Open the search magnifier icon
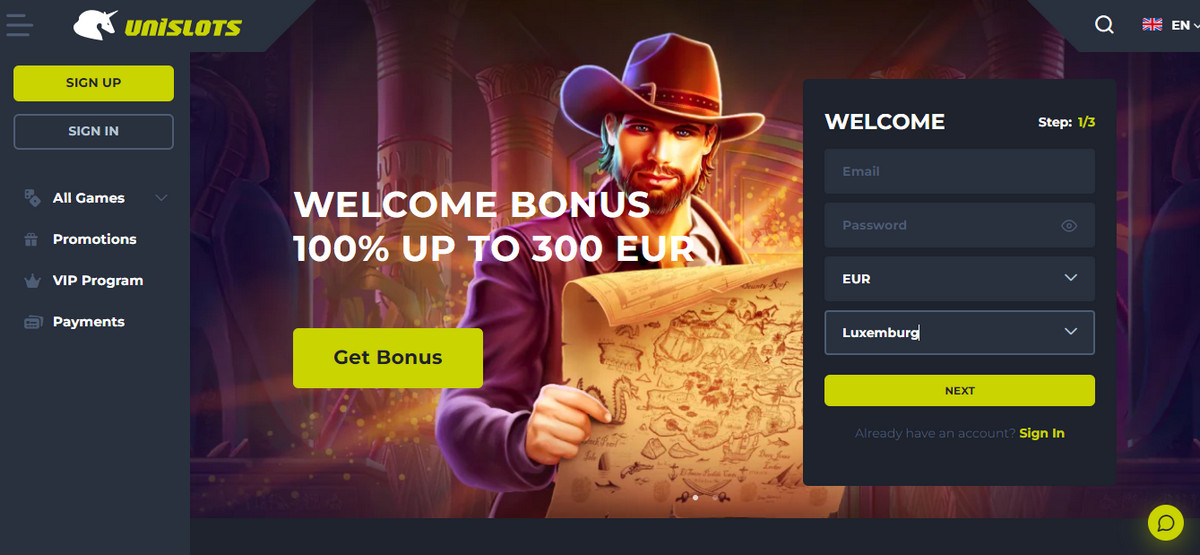This screenshot has height=555, width=1200. [1104, 25]
